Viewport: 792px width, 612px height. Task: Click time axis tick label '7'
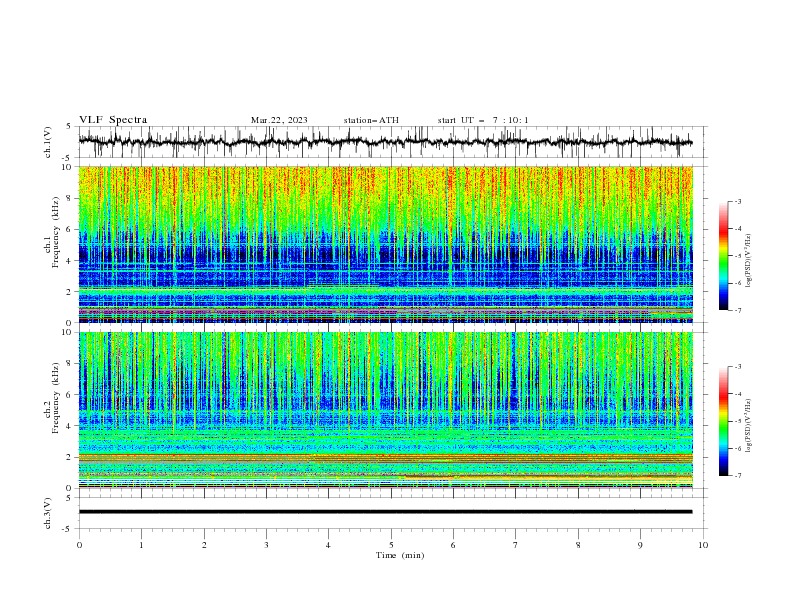tap(516, 545)
